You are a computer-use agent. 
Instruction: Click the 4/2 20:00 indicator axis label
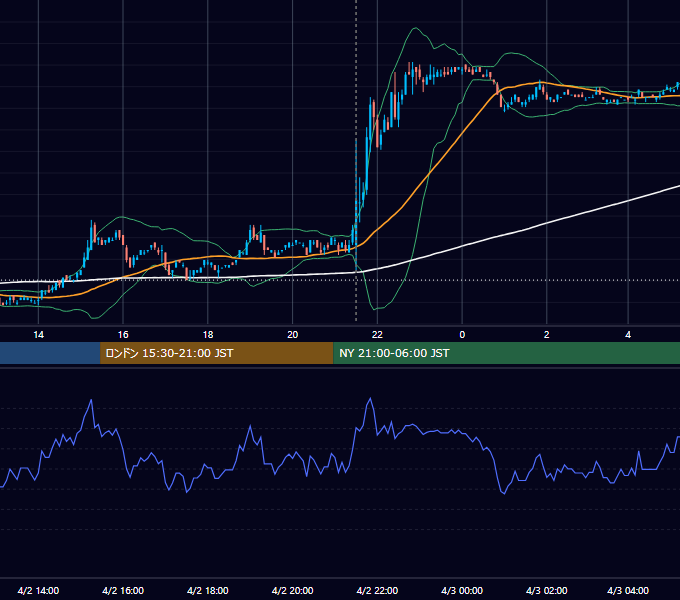293,590
